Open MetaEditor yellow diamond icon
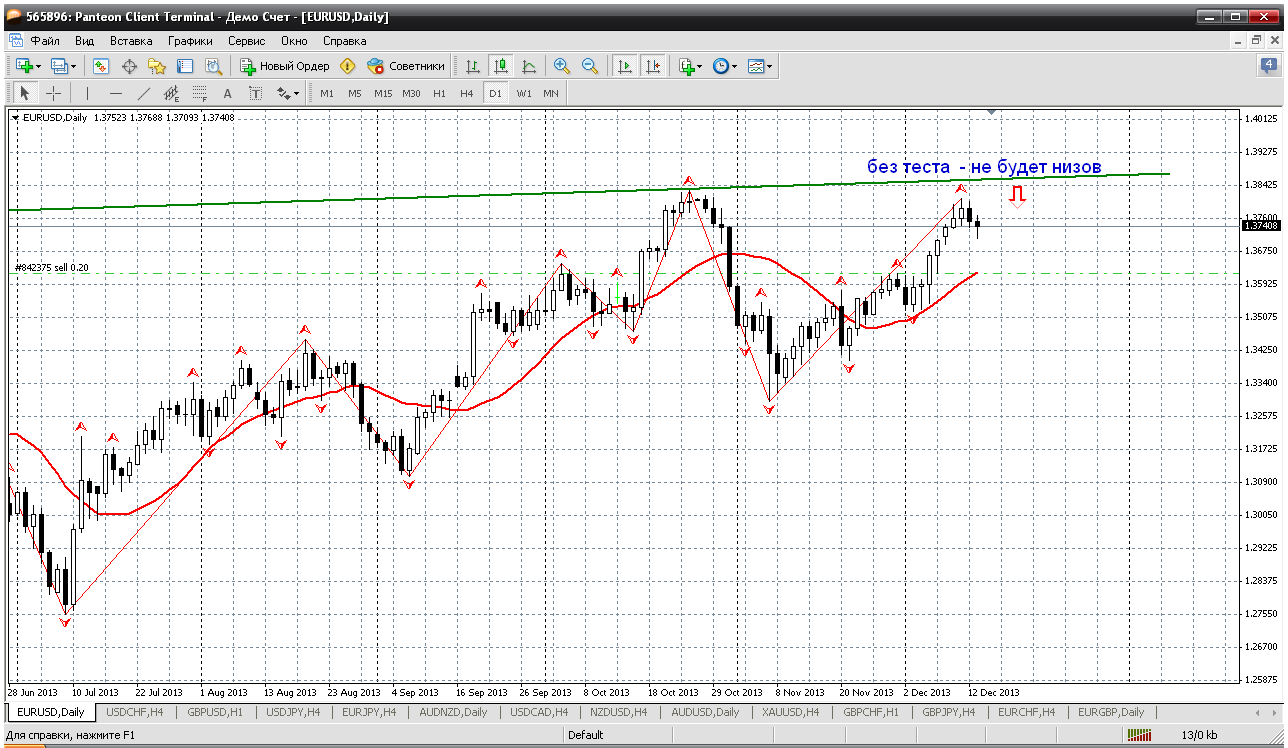 pos(347,66)
